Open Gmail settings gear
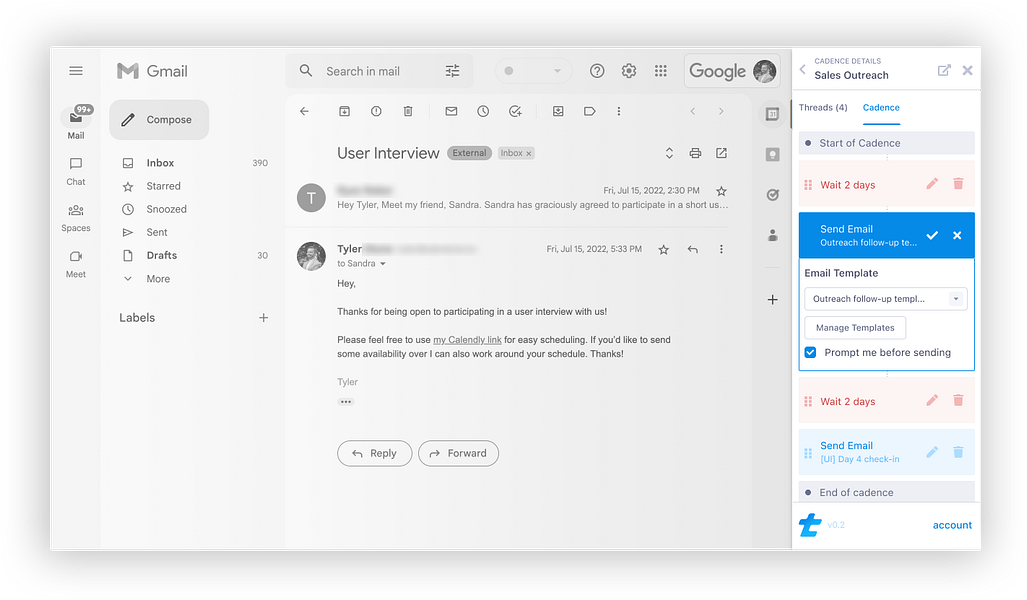 click(629, 71)
